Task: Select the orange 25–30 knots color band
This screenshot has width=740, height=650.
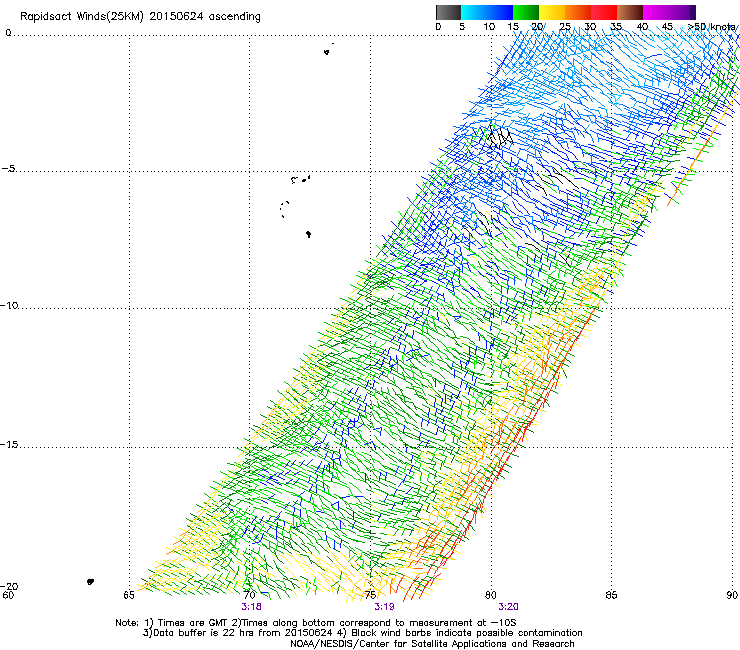Action: [x=578, y=12]
